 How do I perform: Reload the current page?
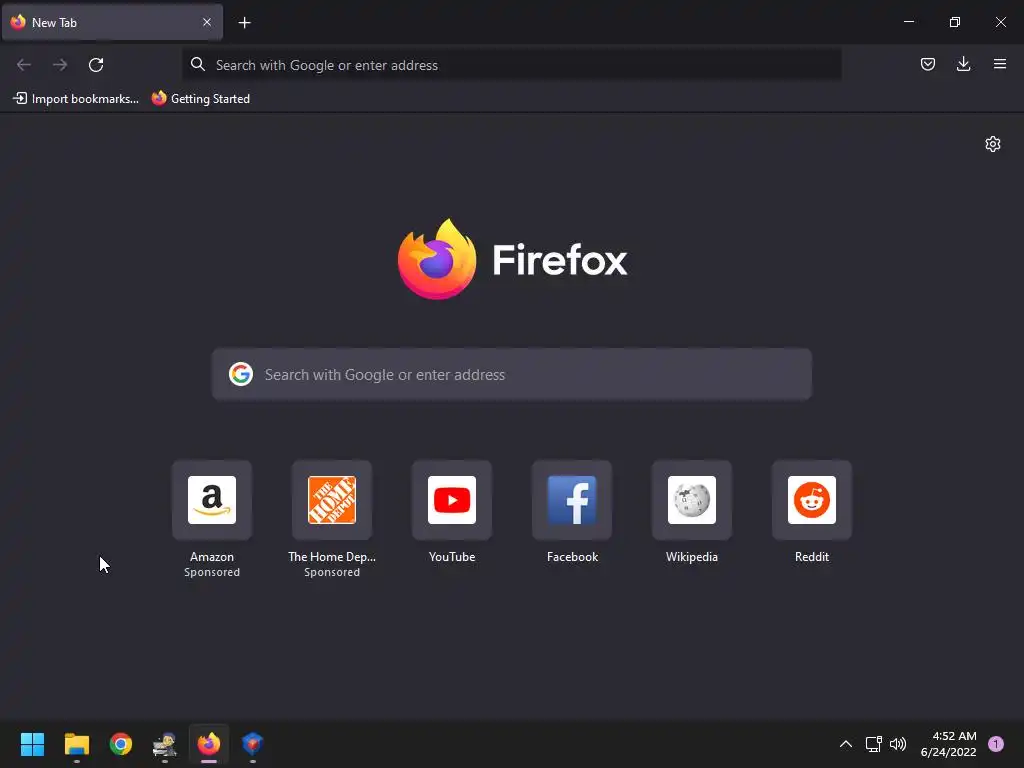96,65
